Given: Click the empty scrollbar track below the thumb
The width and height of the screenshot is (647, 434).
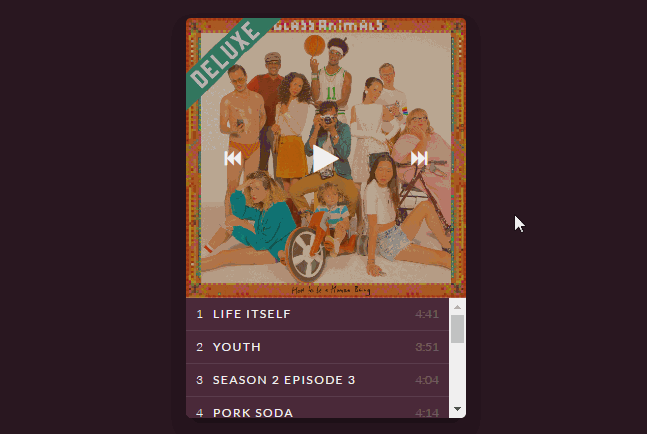Looking at the screenshot, I should pos(457,372).
